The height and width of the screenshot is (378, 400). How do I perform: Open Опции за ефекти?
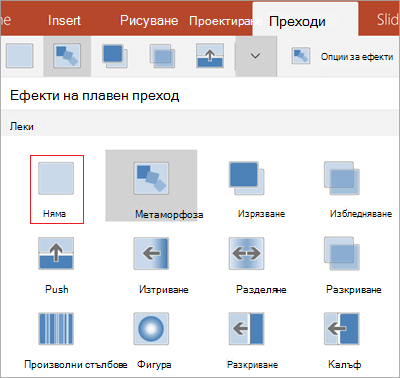[343, 56]
